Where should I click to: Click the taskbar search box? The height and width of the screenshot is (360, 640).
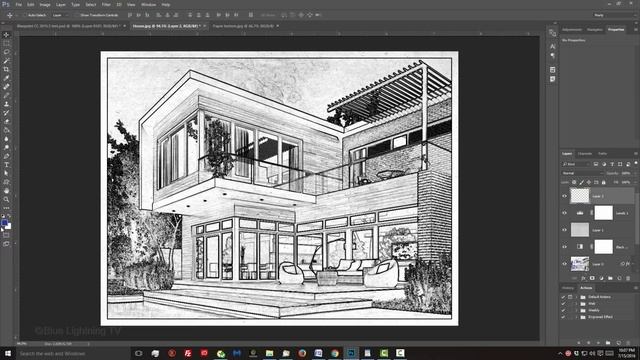pyautogui.click(x=73, y=353)
